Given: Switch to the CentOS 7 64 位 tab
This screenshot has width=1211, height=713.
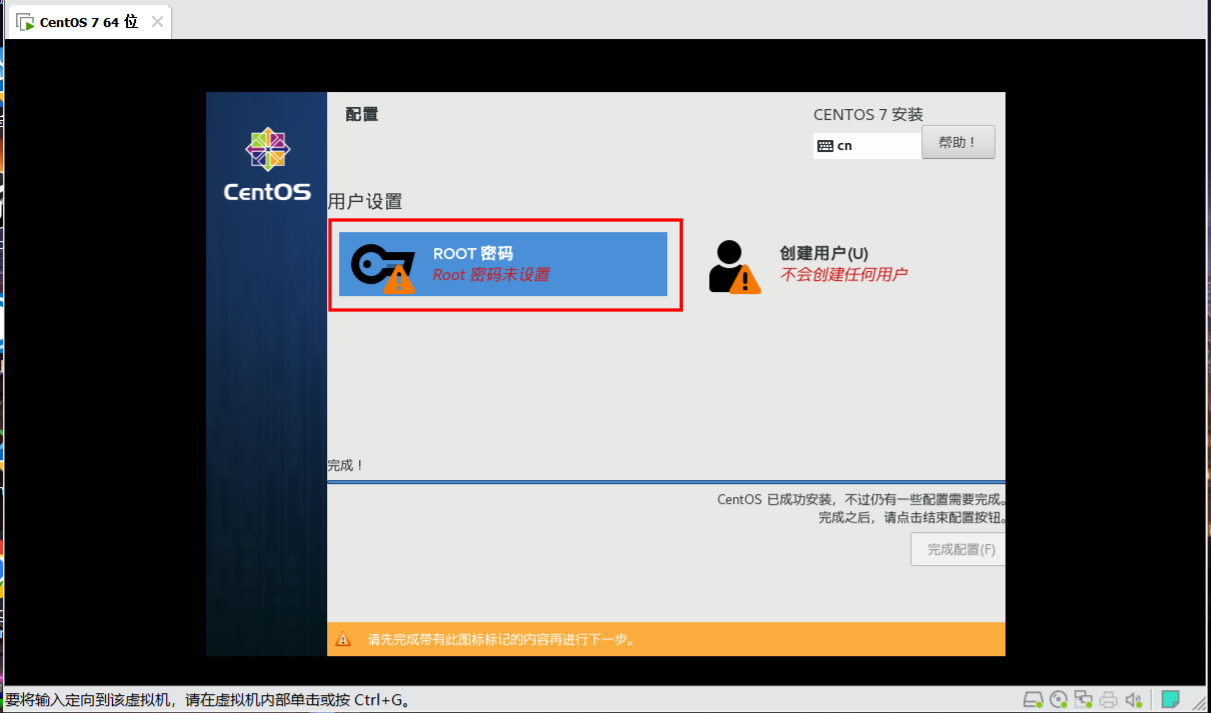Looking at the screenshot, I should click(x=88, y=22).
